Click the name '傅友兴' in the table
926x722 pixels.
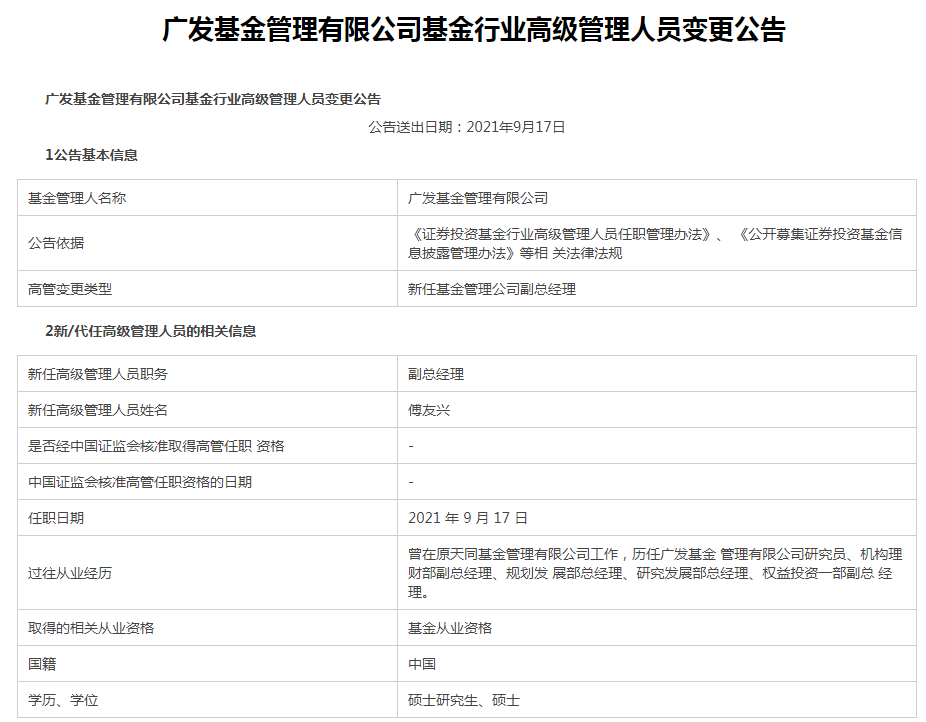pos(429,410)
